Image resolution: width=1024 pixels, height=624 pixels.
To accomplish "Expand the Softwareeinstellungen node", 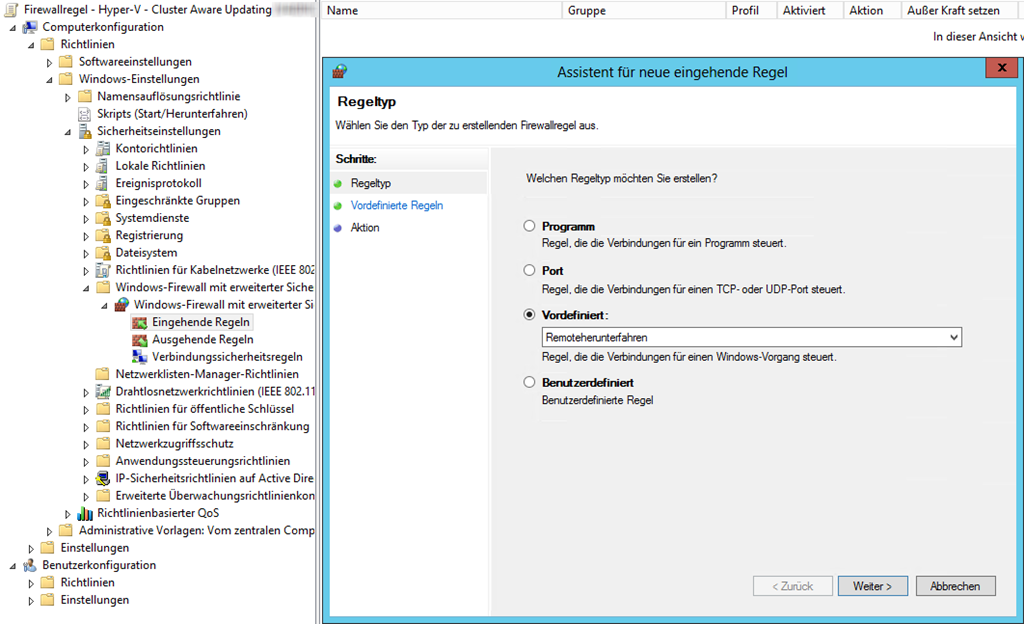I will [49, 63].
